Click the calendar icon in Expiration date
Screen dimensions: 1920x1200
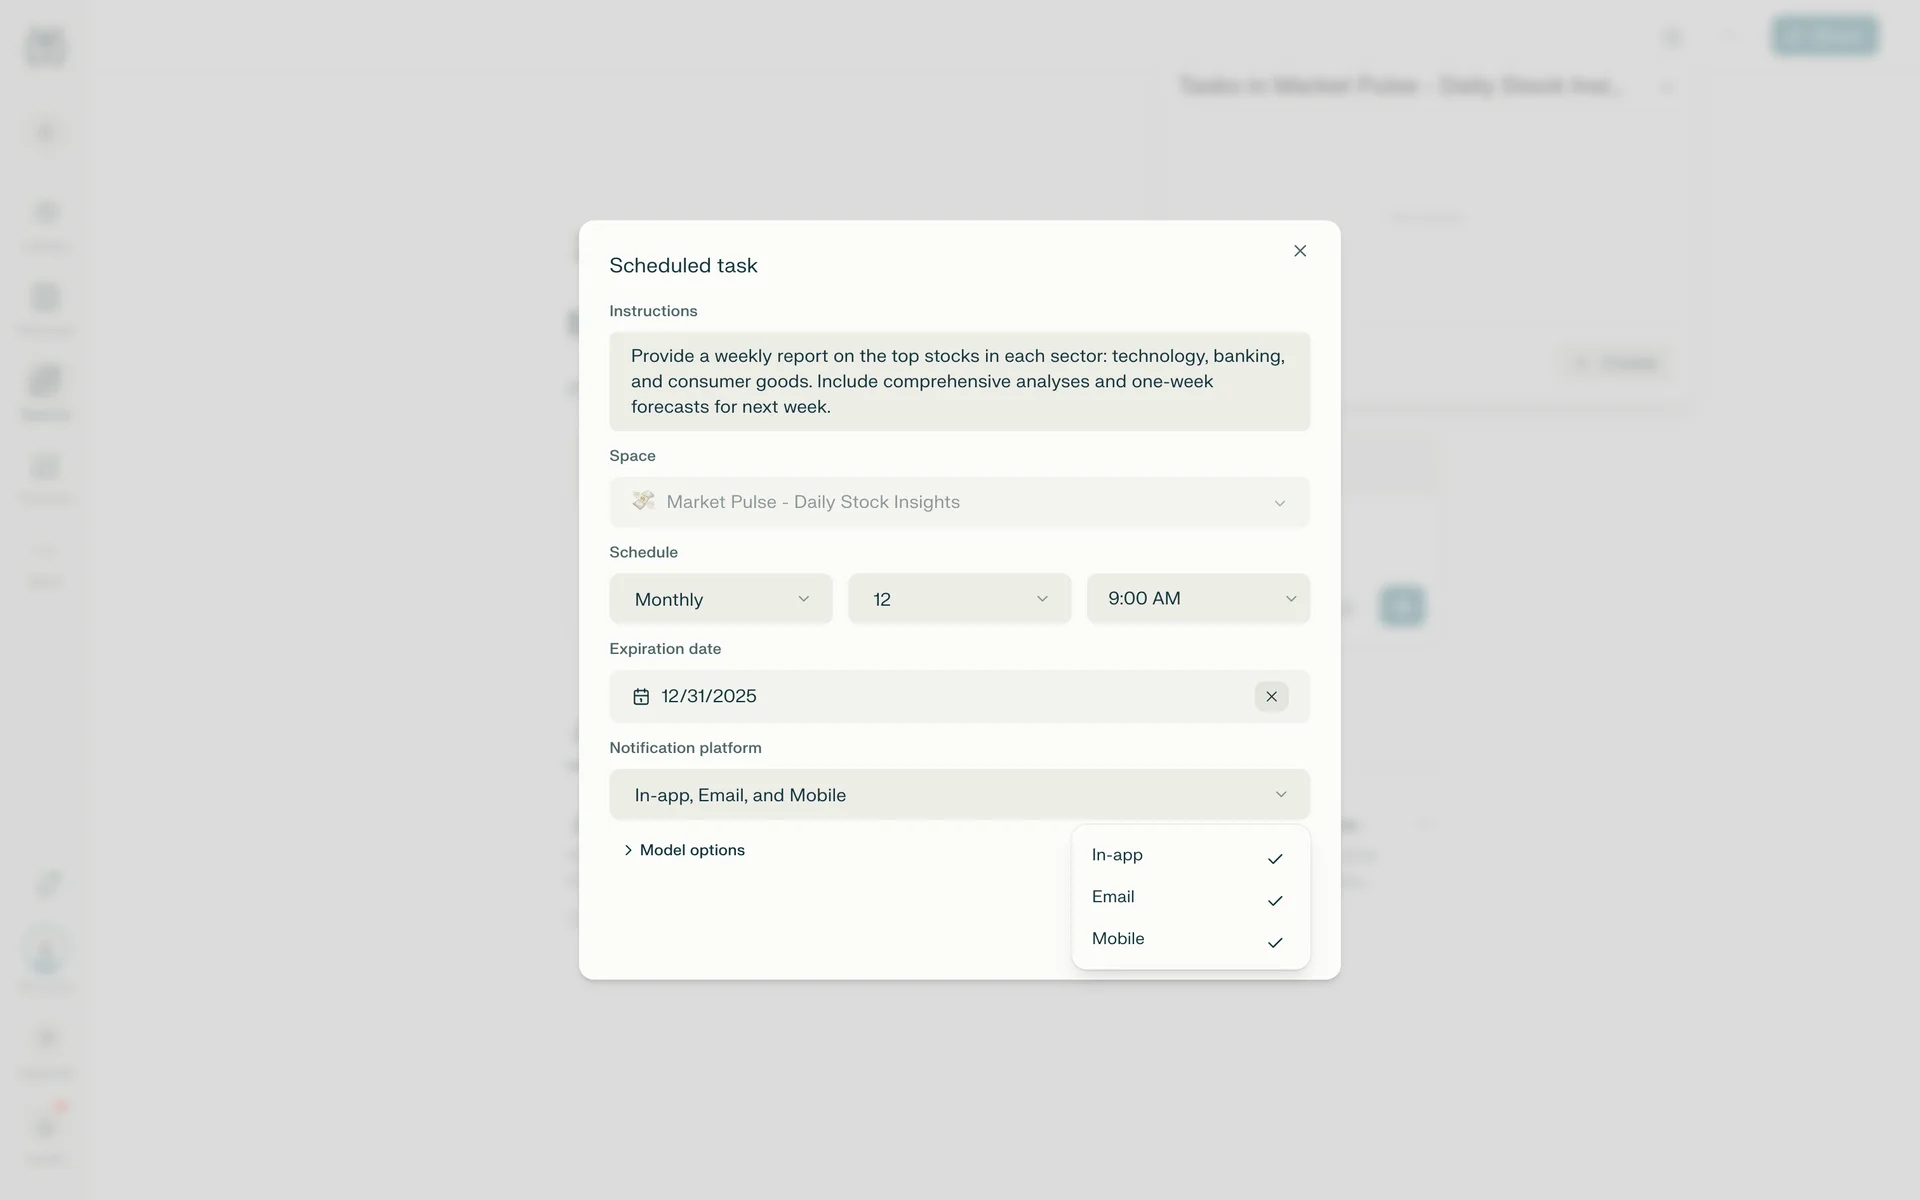coord(641,697)
